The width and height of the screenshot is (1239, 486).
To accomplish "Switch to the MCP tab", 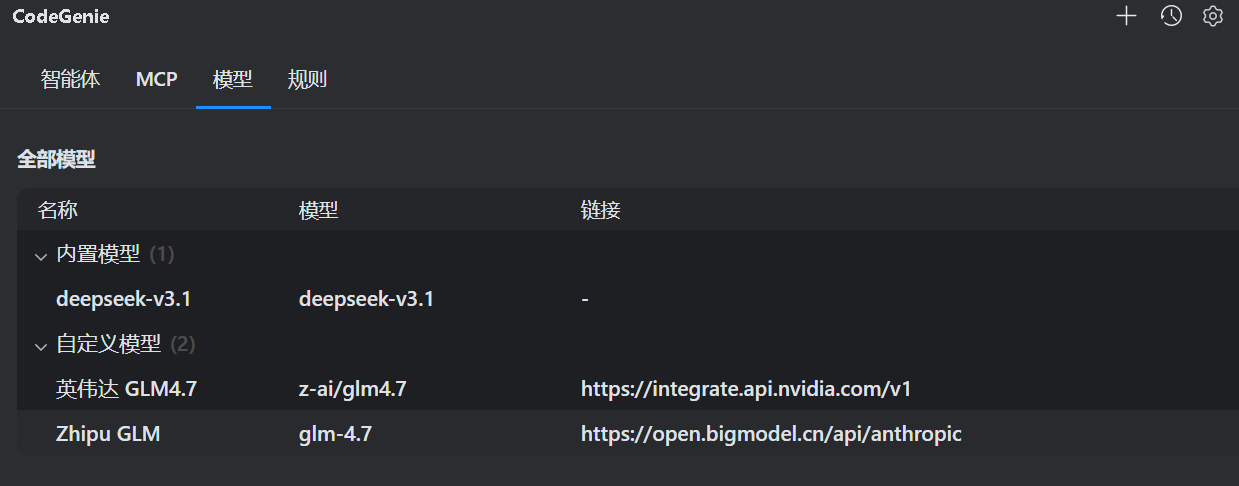I will (156, 80).
